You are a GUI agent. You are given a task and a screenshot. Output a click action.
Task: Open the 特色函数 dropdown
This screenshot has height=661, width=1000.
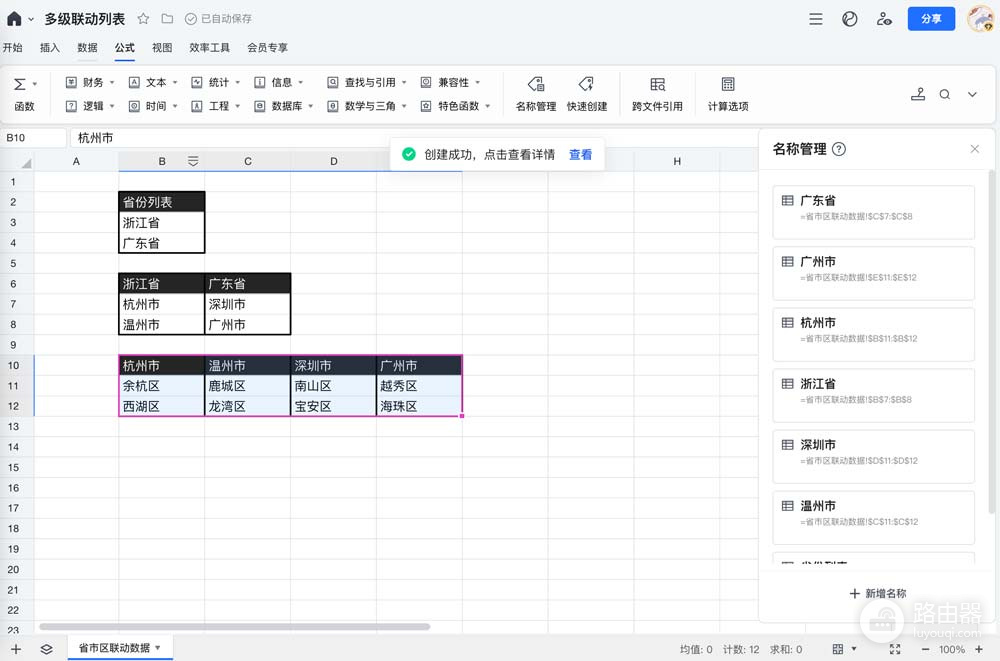456,106
